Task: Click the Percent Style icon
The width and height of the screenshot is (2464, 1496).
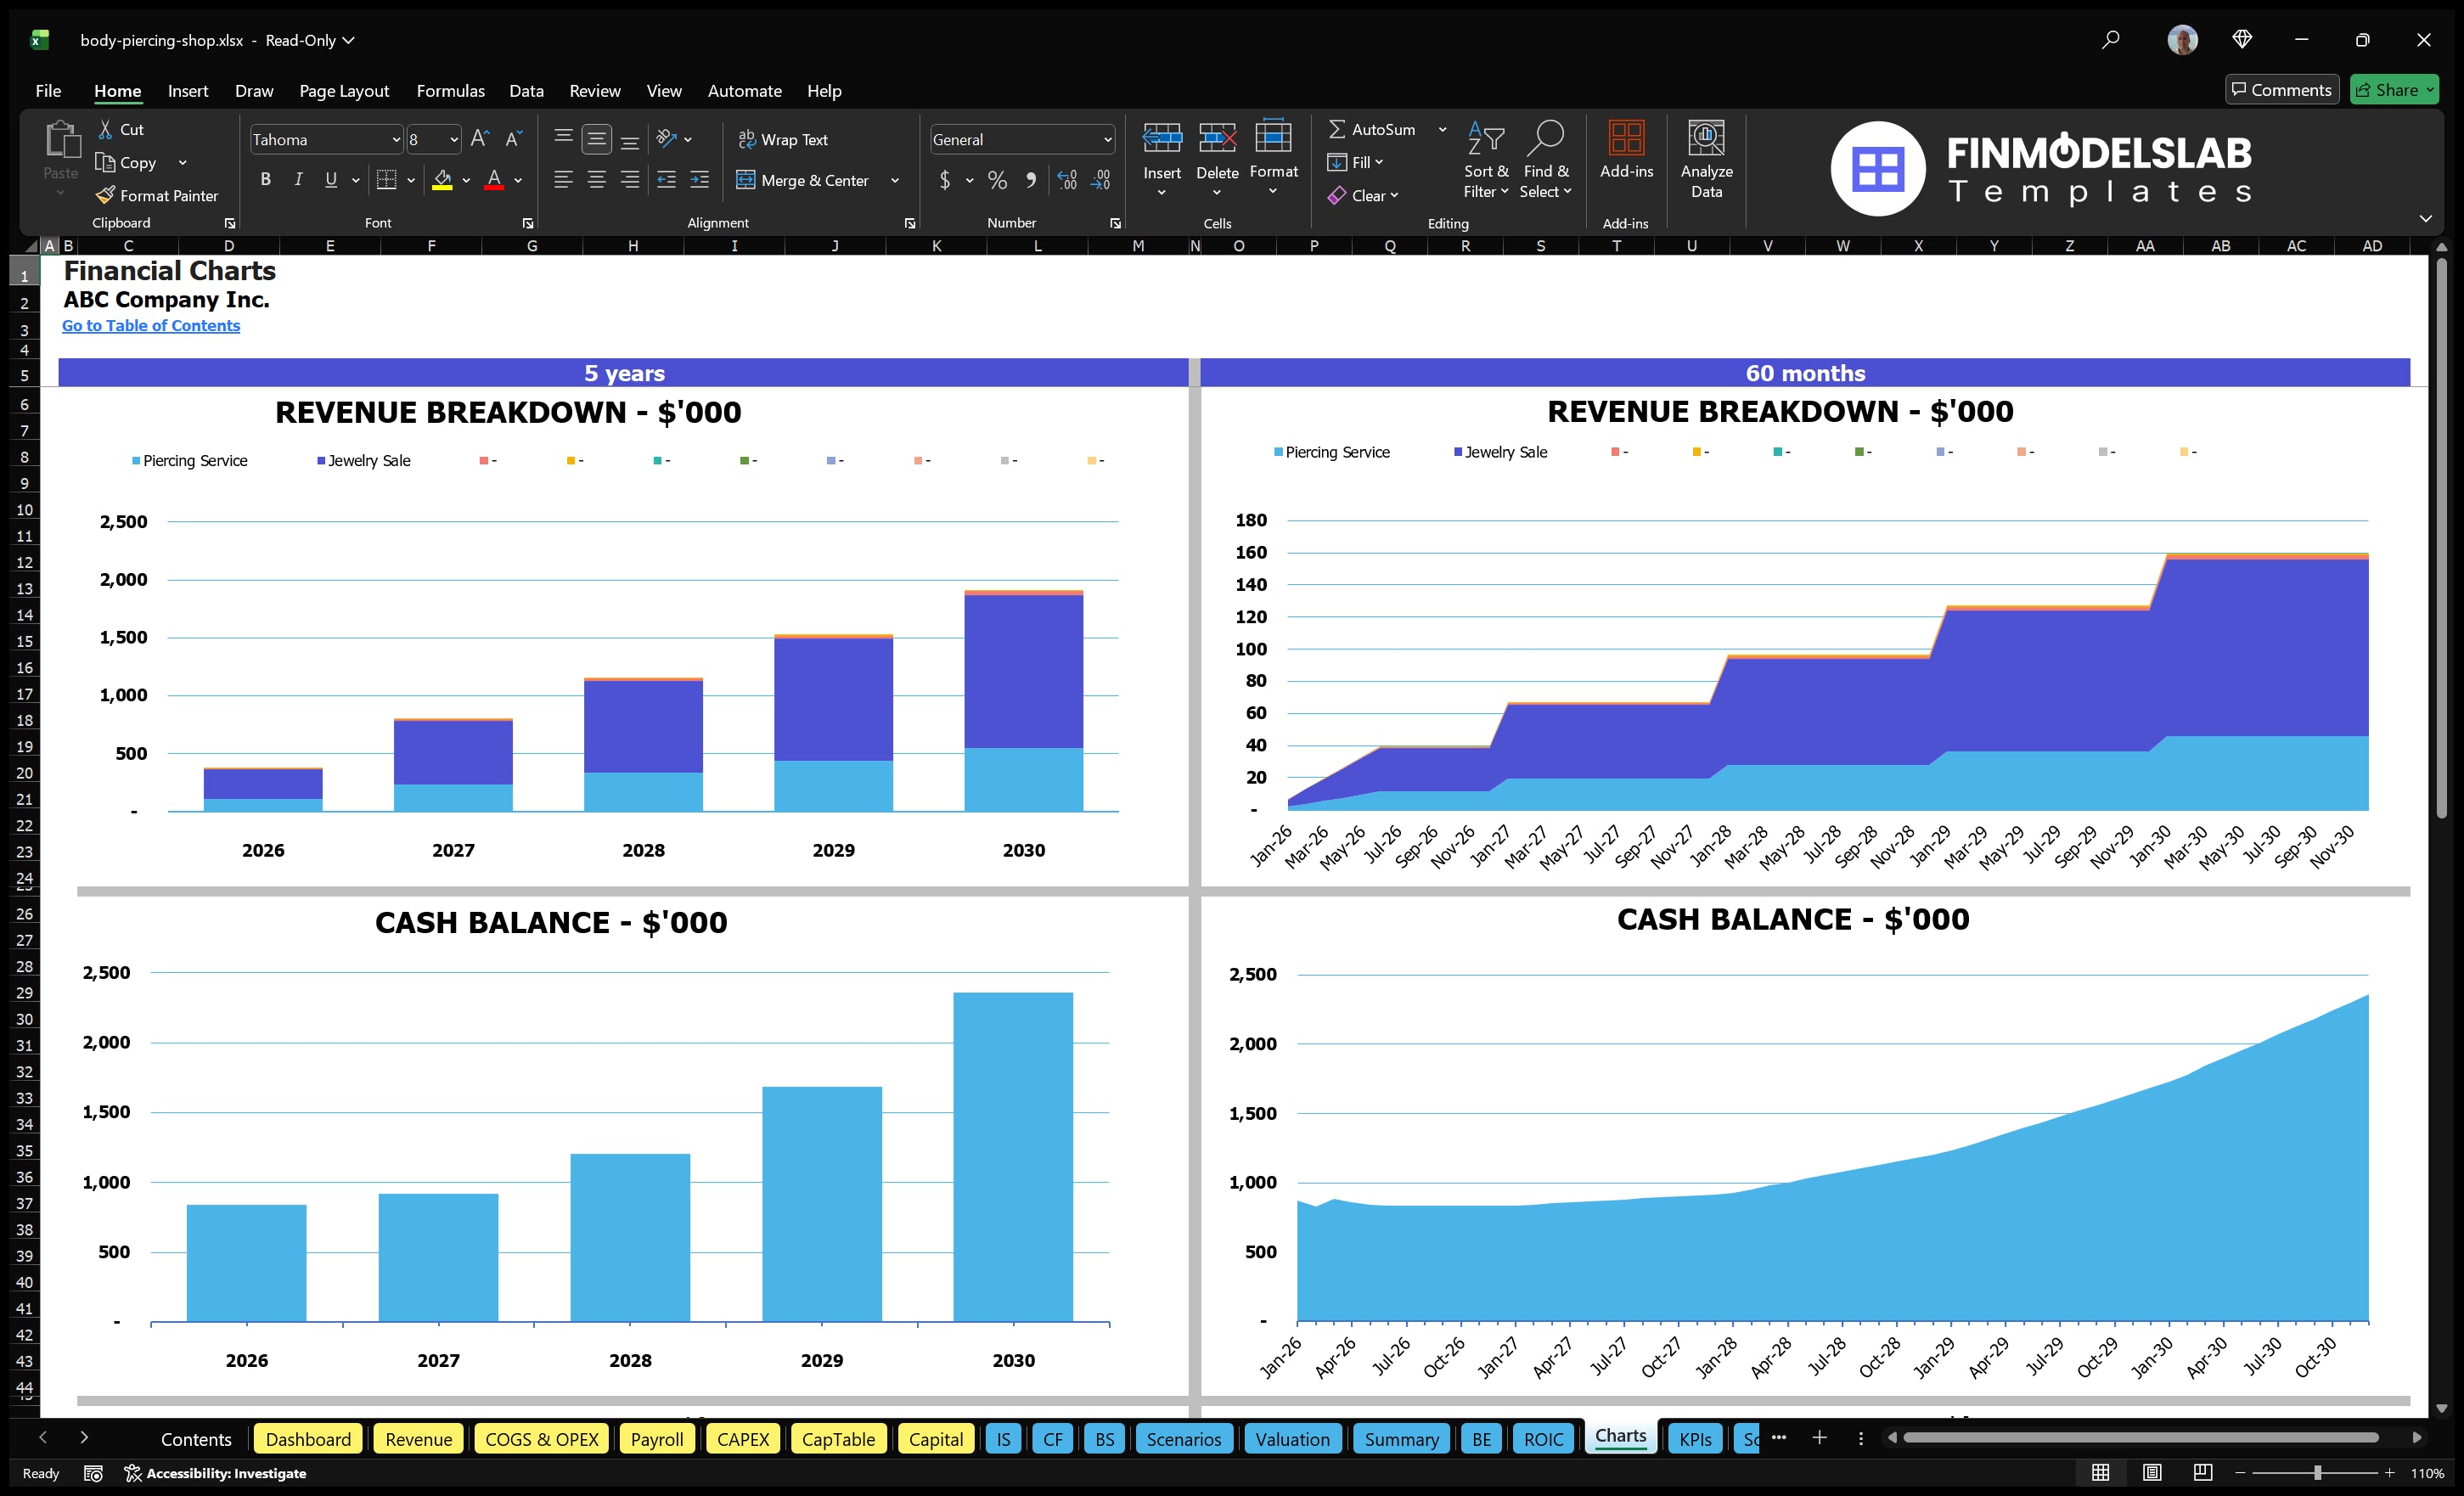Action: click(x=996, y=180)
